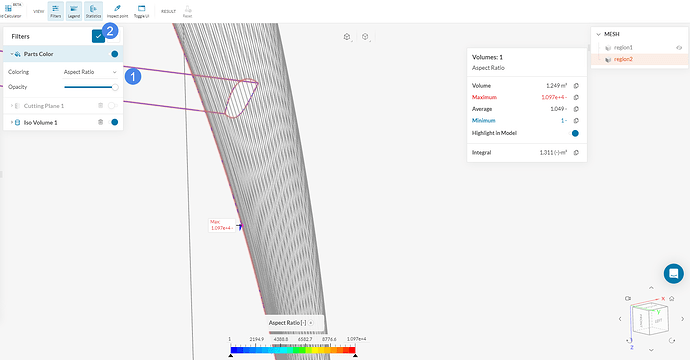
Task: Click the Reset result icon
Action: [187, 11]
